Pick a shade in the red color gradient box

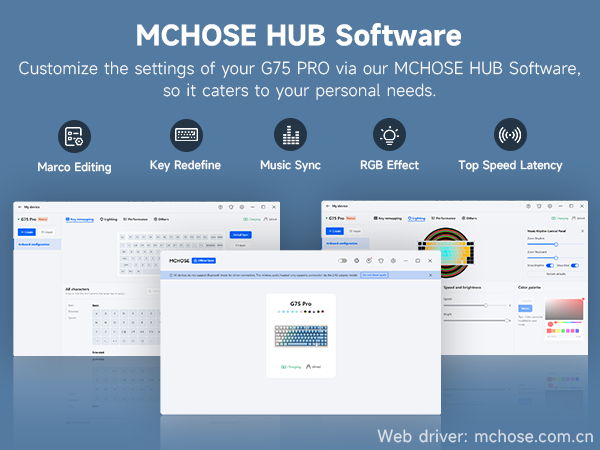click(x=564, y=309)
